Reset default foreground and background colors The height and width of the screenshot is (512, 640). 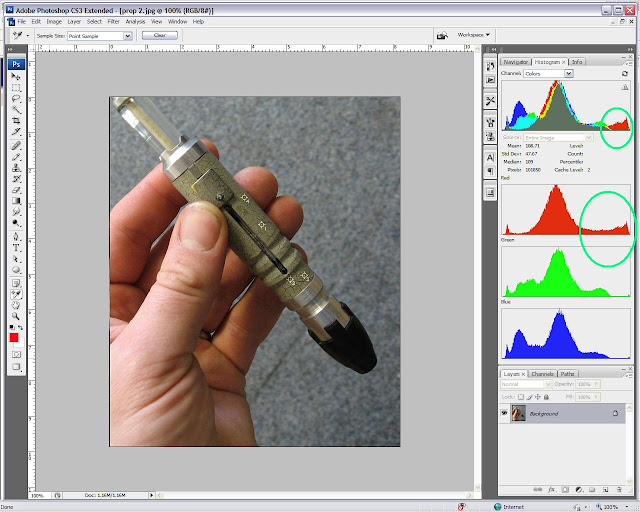pyautogui.click(x=12, y=327)
